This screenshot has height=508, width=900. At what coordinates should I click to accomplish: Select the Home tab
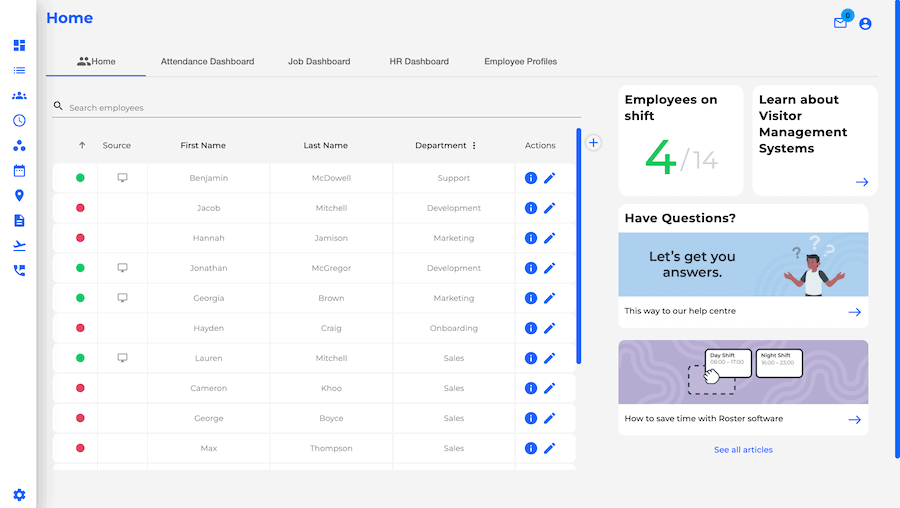coord(96,61)
